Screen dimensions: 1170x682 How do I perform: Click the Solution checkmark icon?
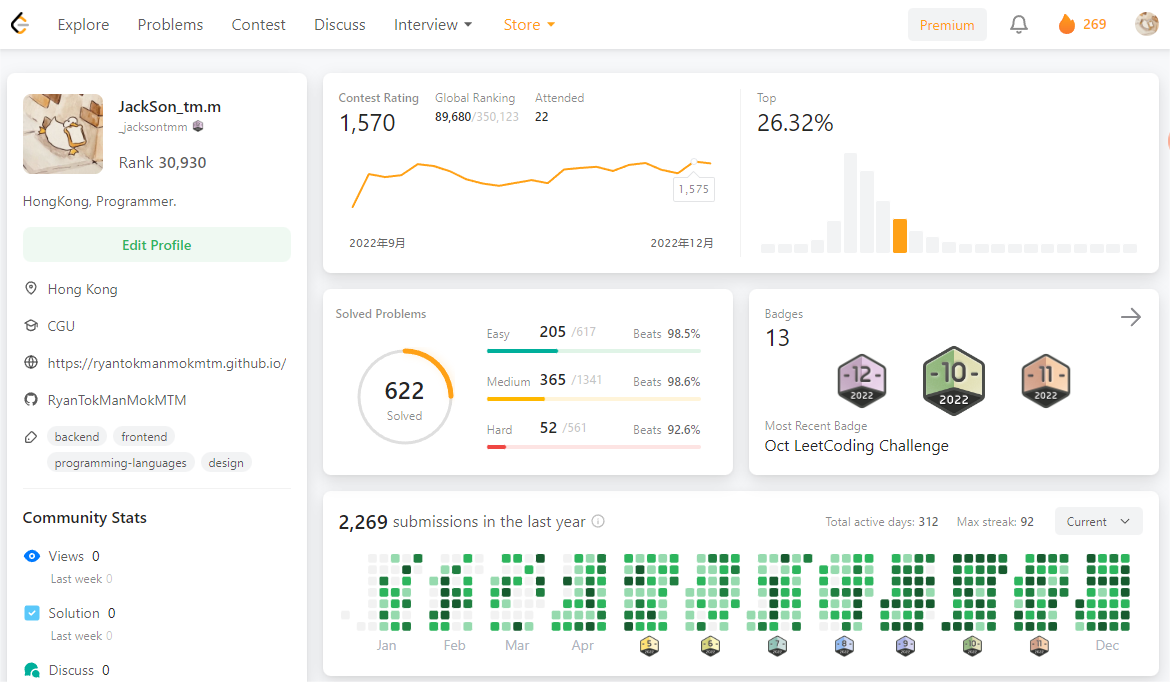[32, 613]
